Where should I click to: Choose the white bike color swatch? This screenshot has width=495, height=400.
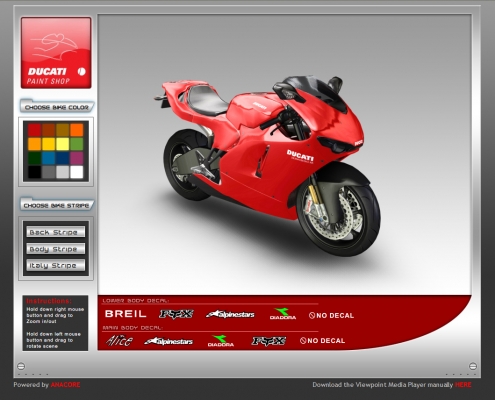[x=77, y=172]
